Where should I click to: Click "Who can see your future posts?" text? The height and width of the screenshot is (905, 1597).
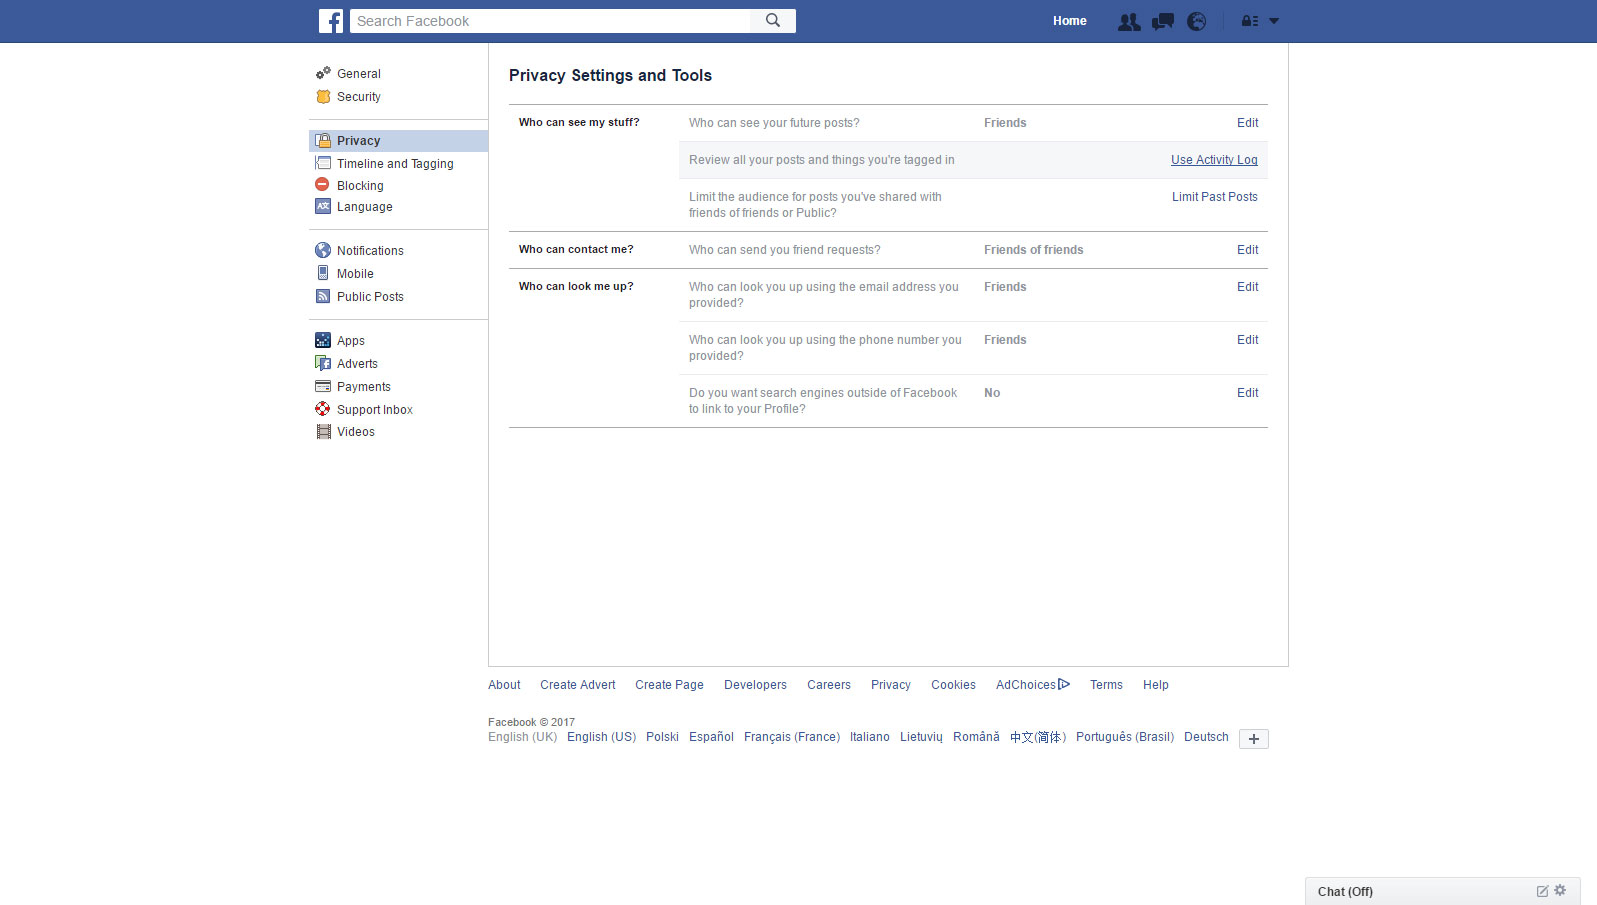tap(774, 123)
